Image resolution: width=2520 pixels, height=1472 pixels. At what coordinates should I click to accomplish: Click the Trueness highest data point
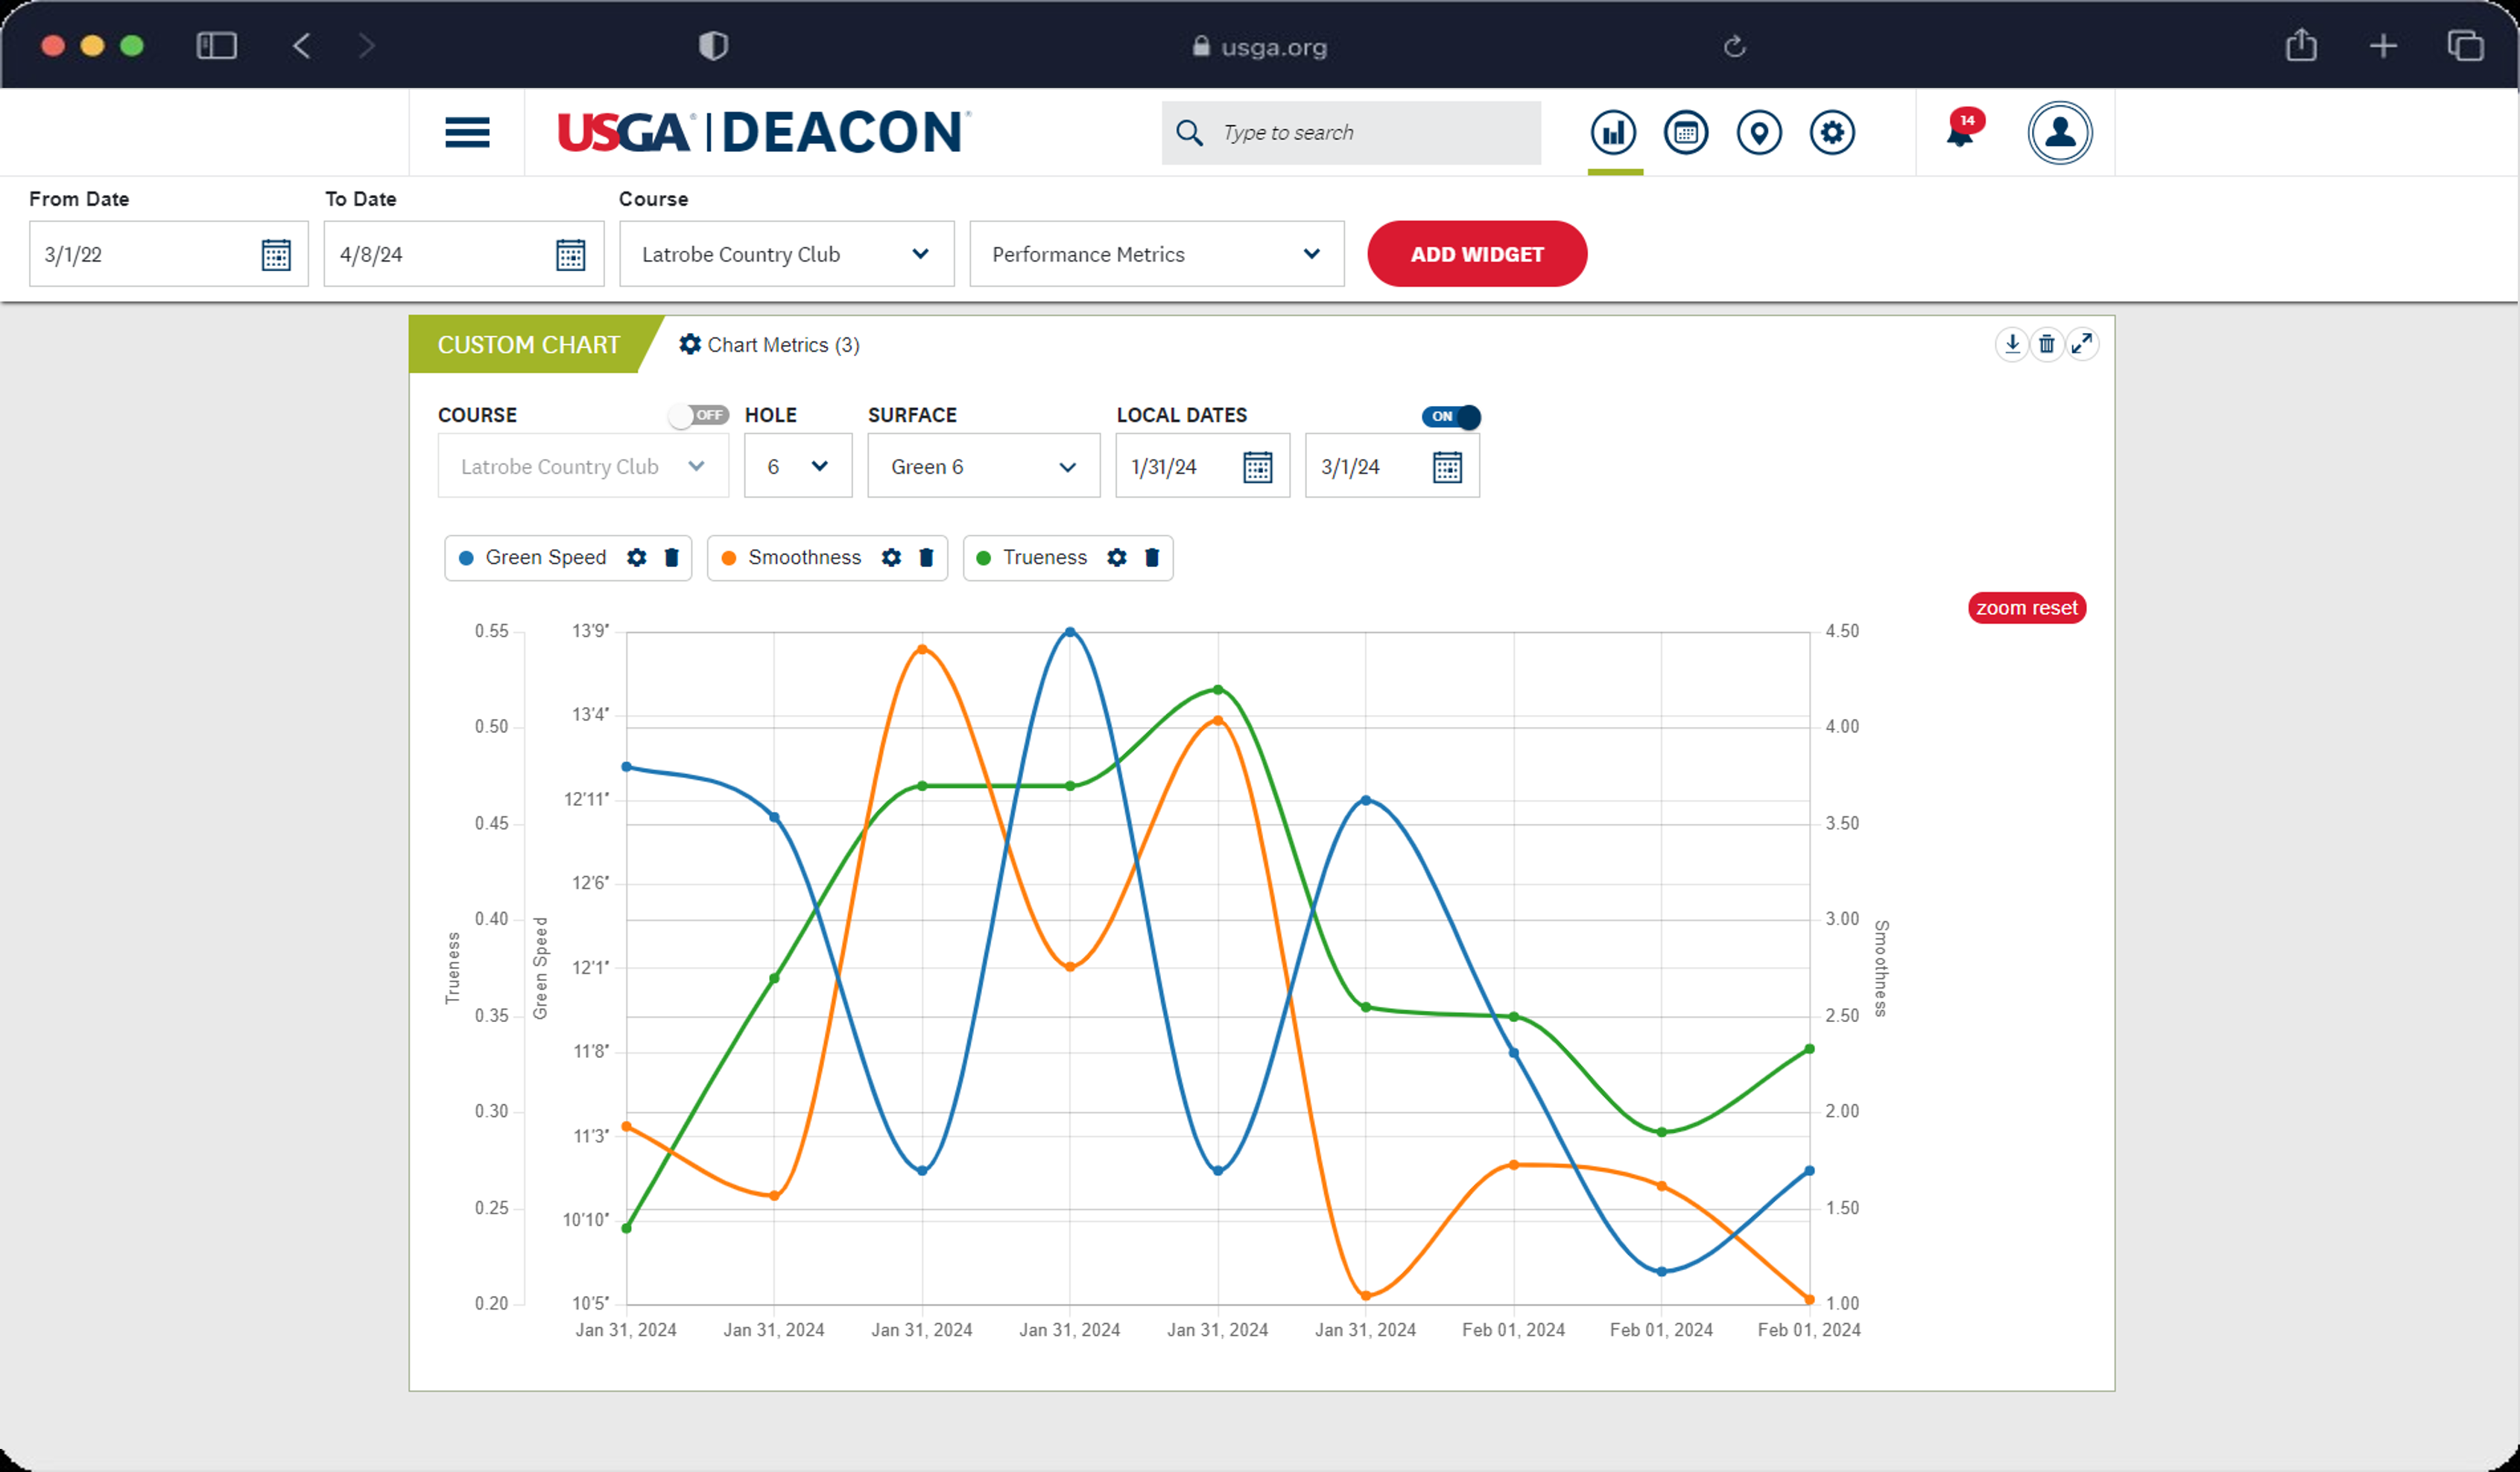pos(1218,690)
